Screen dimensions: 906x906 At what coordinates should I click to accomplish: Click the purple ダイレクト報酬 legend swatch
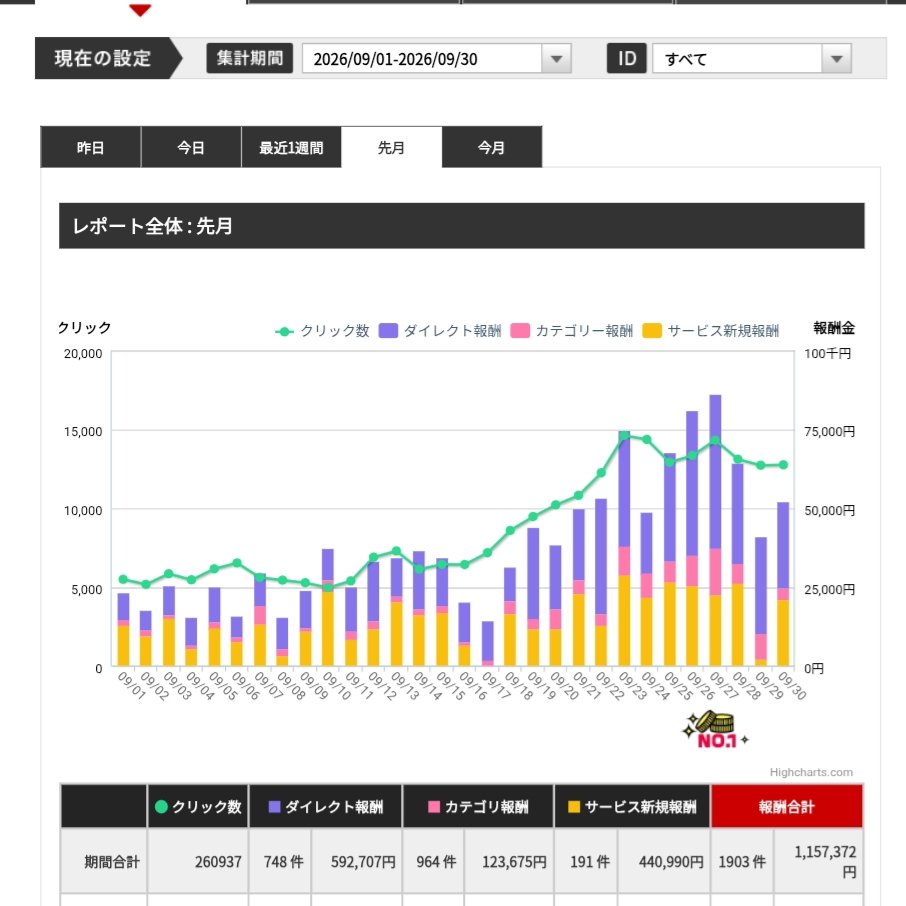click(x=388, y=331)
